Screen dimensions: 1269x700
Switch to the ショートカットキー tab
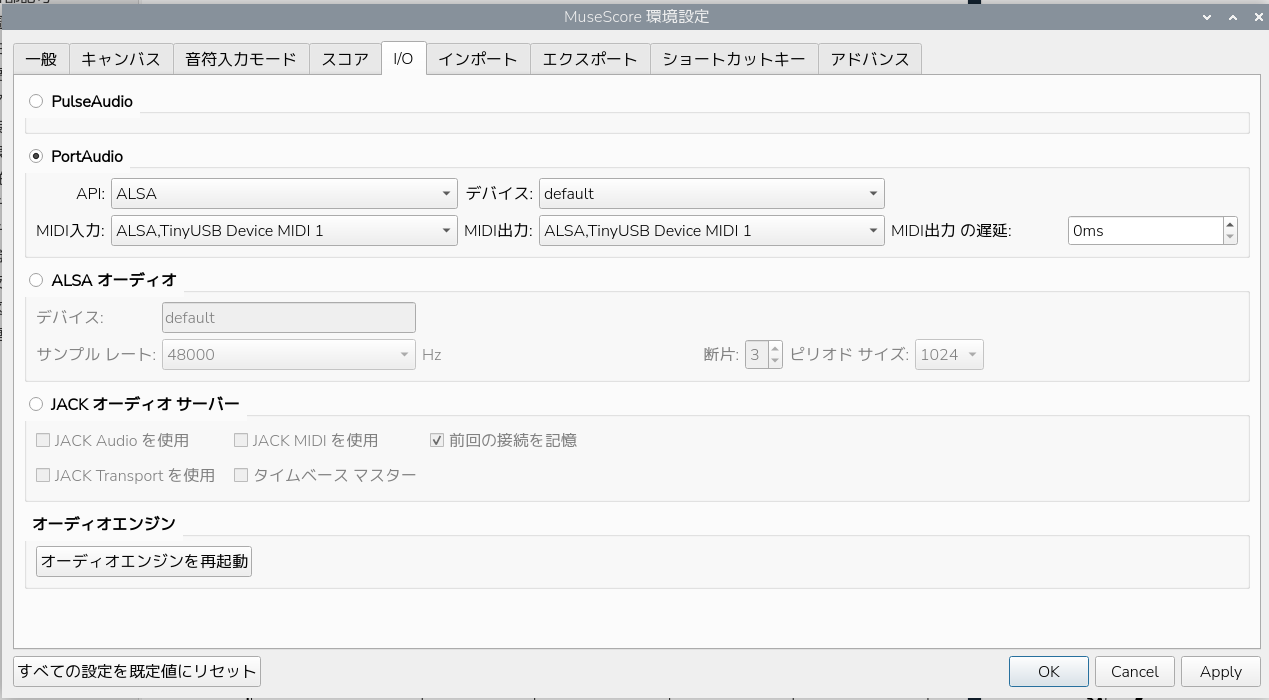pyautogui.click(x=734, y=59)
